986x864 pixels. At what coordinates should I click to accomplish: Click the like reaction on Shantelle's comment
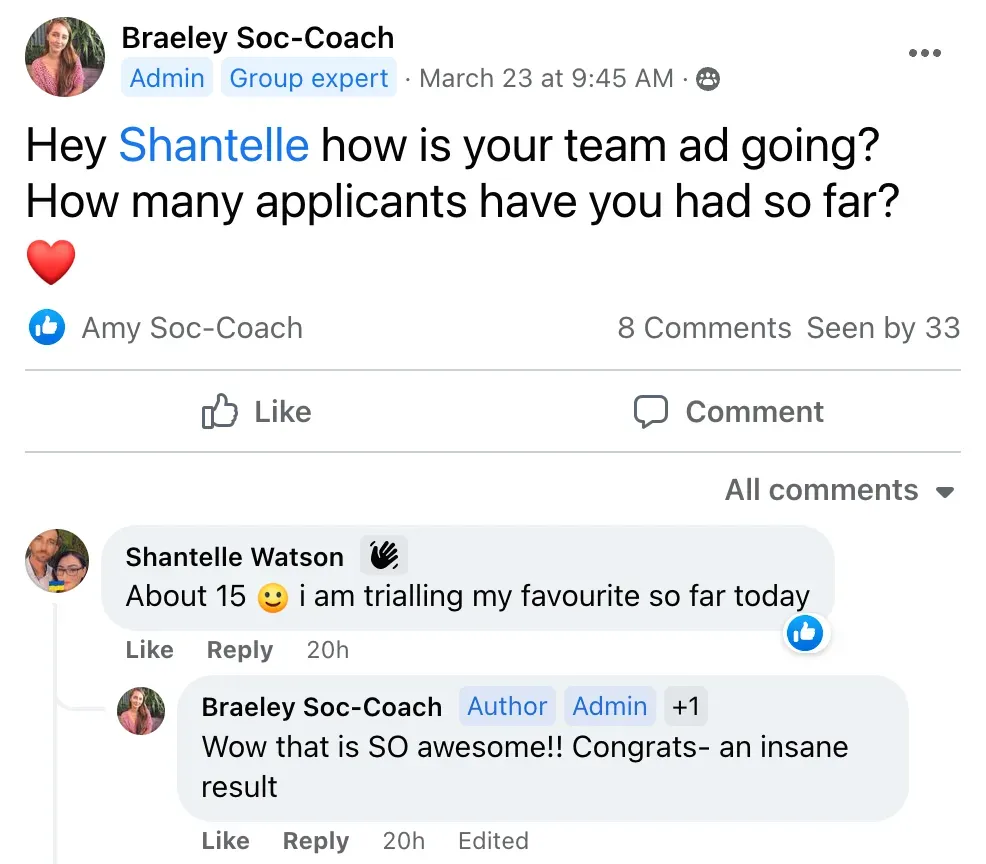(805, 633)
